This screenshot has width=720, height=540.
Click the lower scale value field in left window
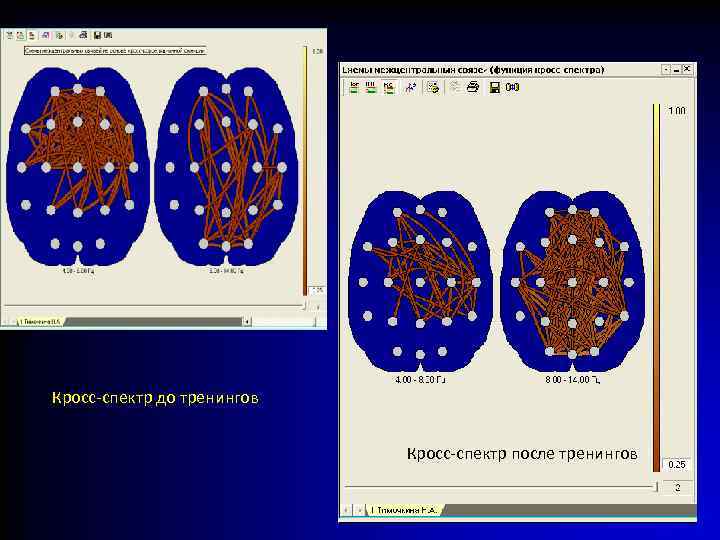(318, 290)
